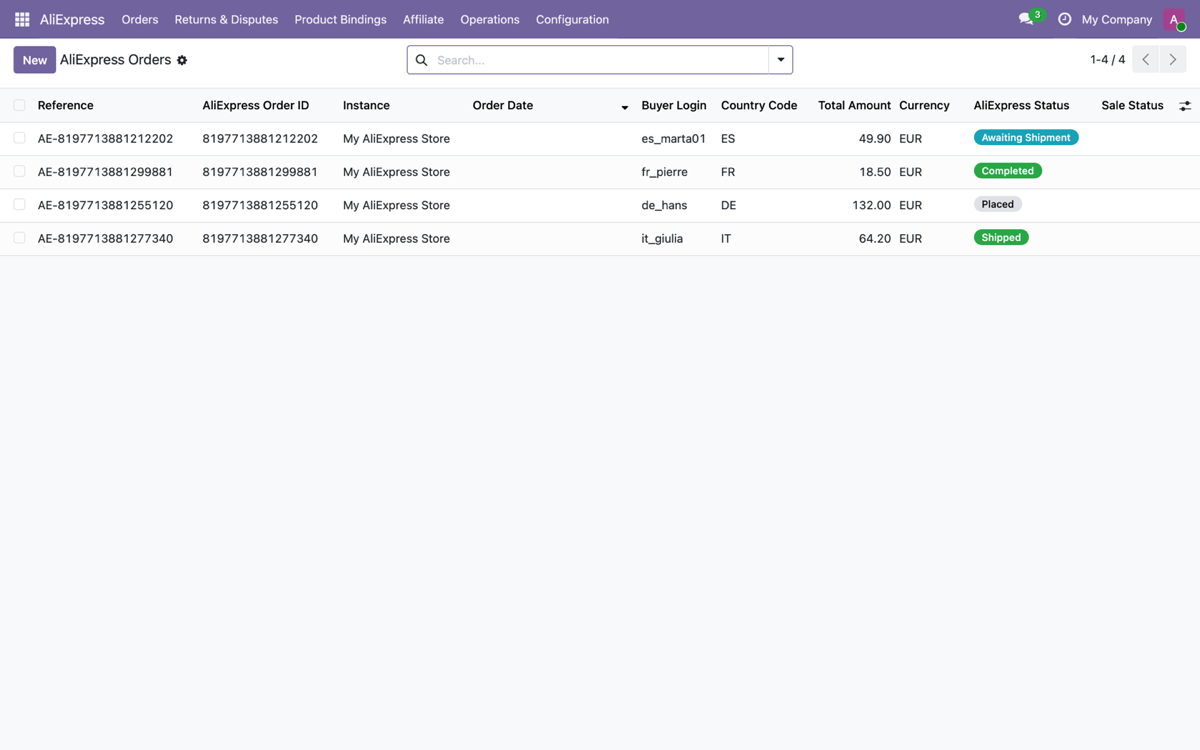
Task: Open order reference AE-8197713881212202
Action: coord(105,139)
